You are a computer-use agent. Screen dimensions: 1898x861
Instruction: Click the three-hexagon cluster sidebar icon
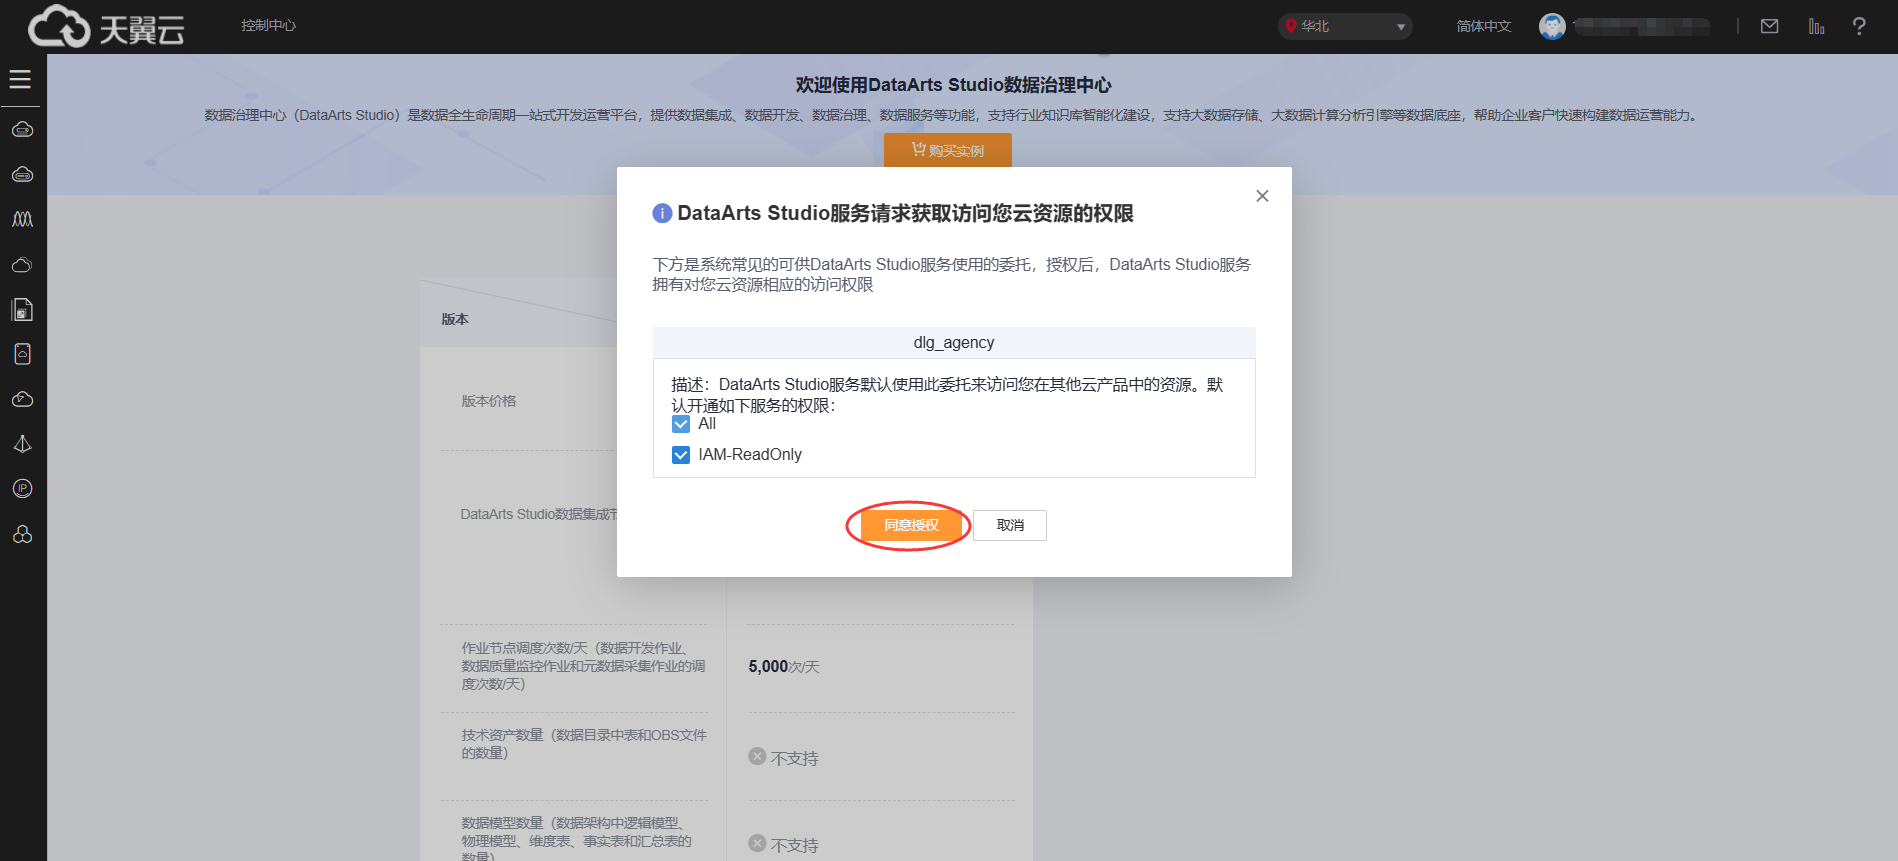click(x=22, y=534)
